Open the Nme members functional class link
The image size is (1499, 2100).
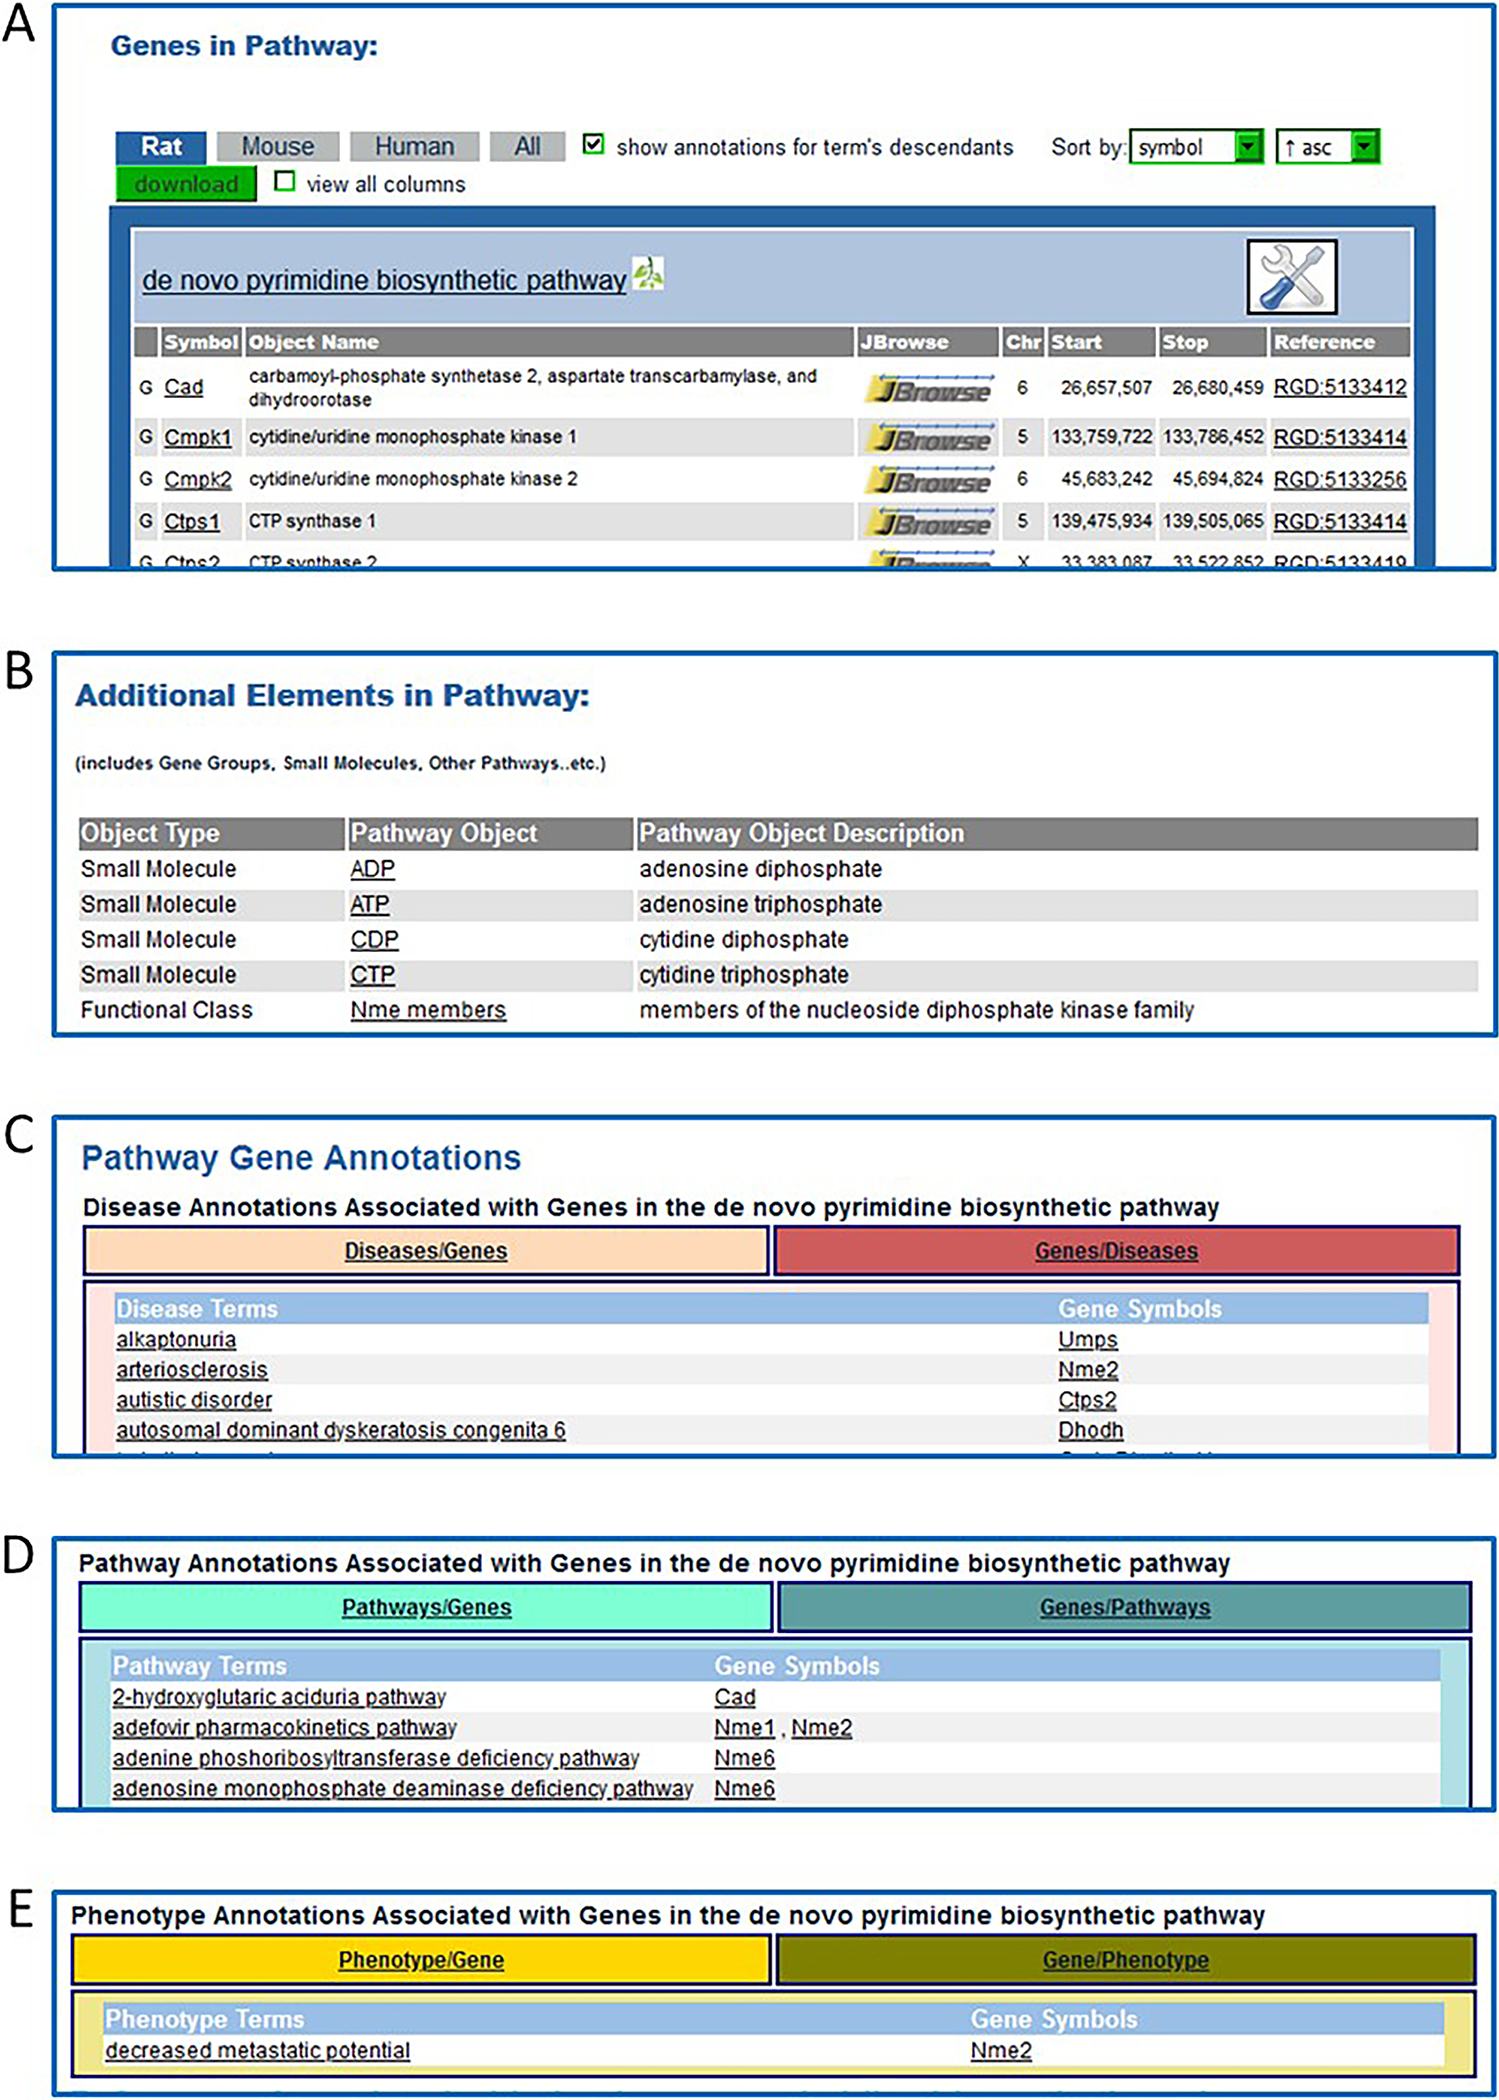tap(428, 1010)
